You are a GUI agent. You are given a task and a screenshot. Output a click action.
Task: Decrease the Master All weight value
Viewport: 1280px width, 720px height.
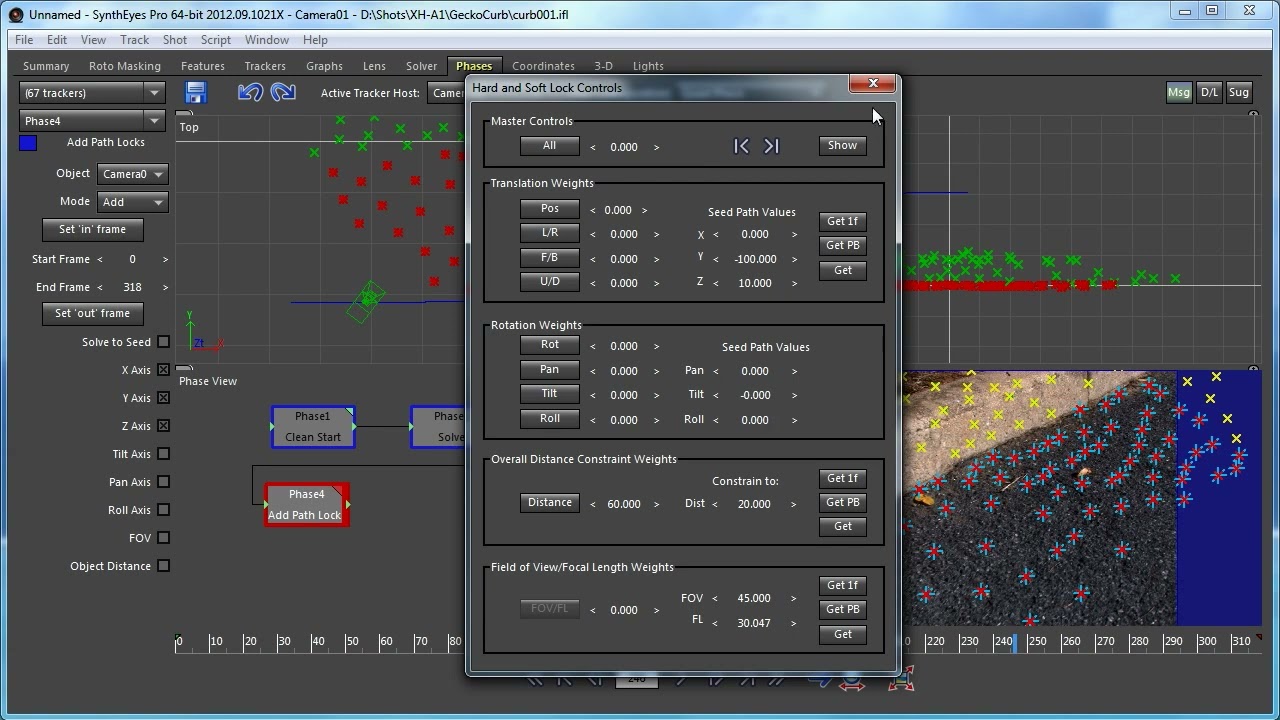click(x=593, y=147)
